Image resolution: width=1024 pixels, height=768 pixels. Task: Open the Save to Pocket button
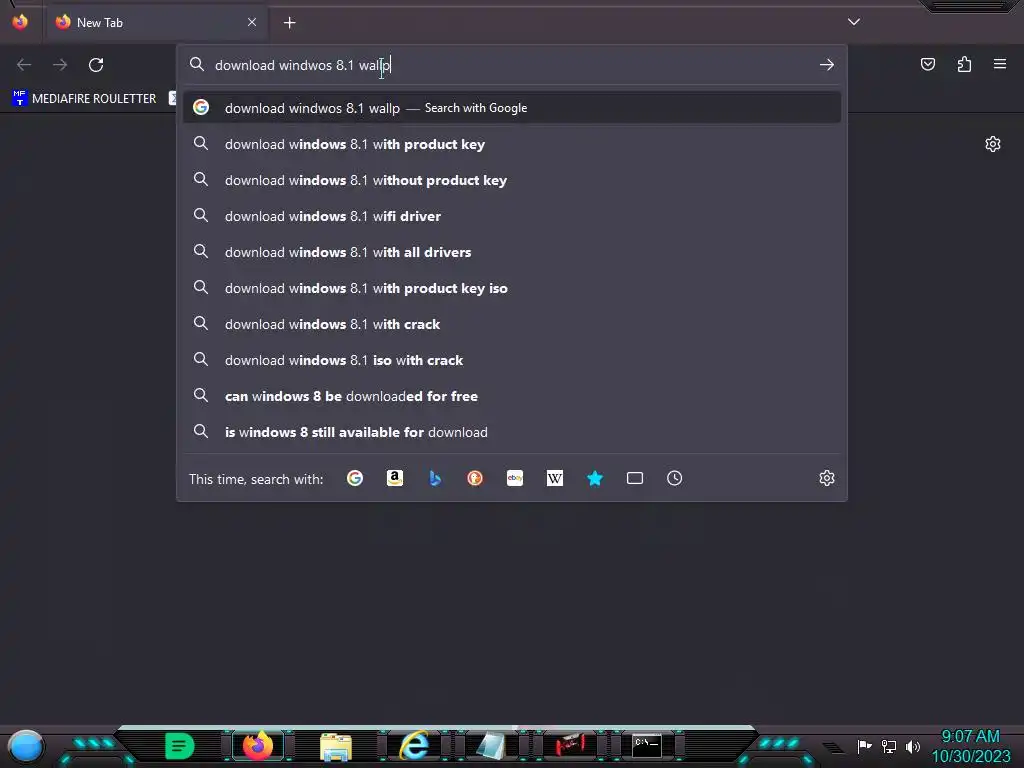927,64
